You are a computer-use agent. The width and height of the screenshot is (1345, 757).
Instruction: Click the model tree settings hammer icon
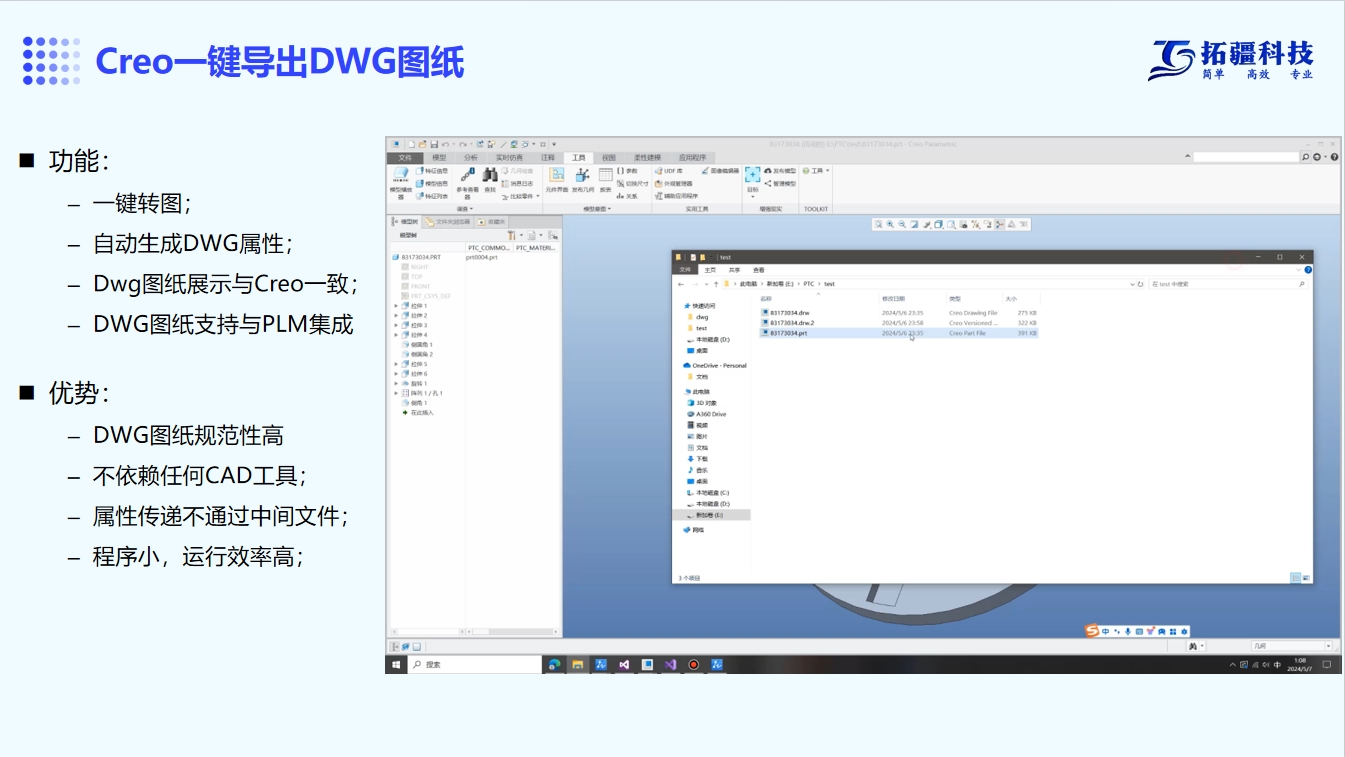pos(511,235)
